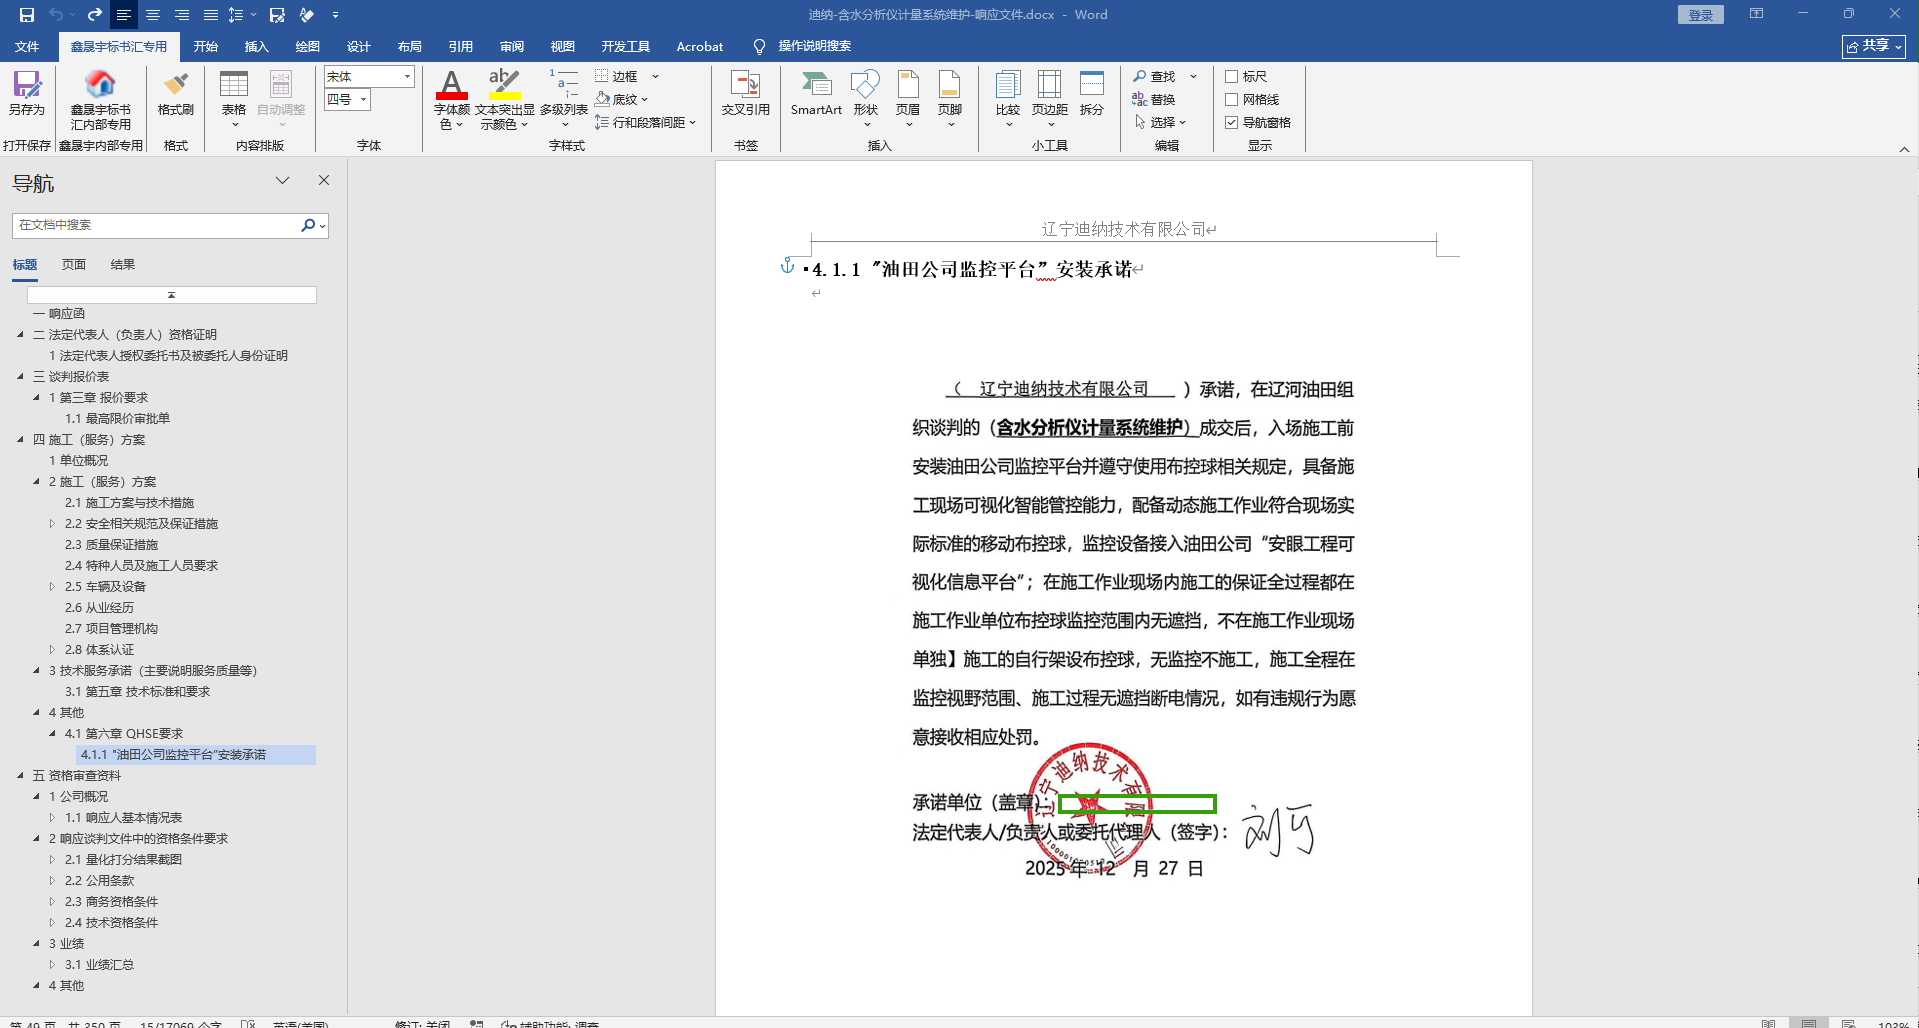
Task: Open the 四号 font size dropdown
Action: tap(364, 100)
